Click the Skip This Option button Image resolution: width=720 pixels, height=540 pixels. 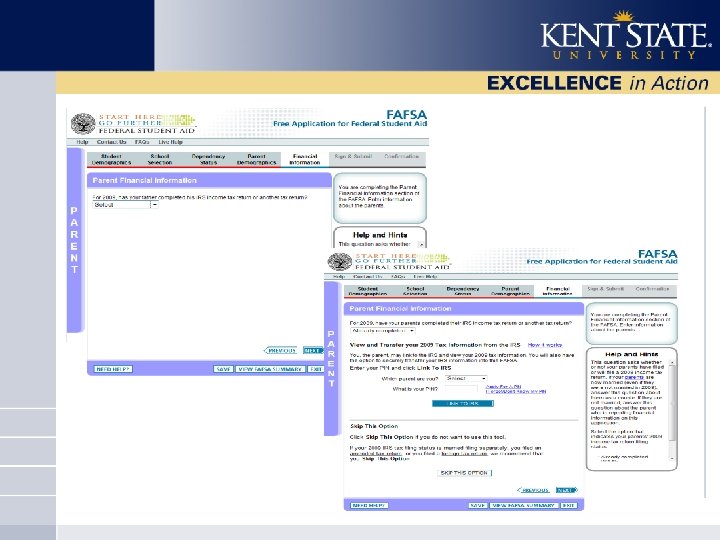[464, 473]
